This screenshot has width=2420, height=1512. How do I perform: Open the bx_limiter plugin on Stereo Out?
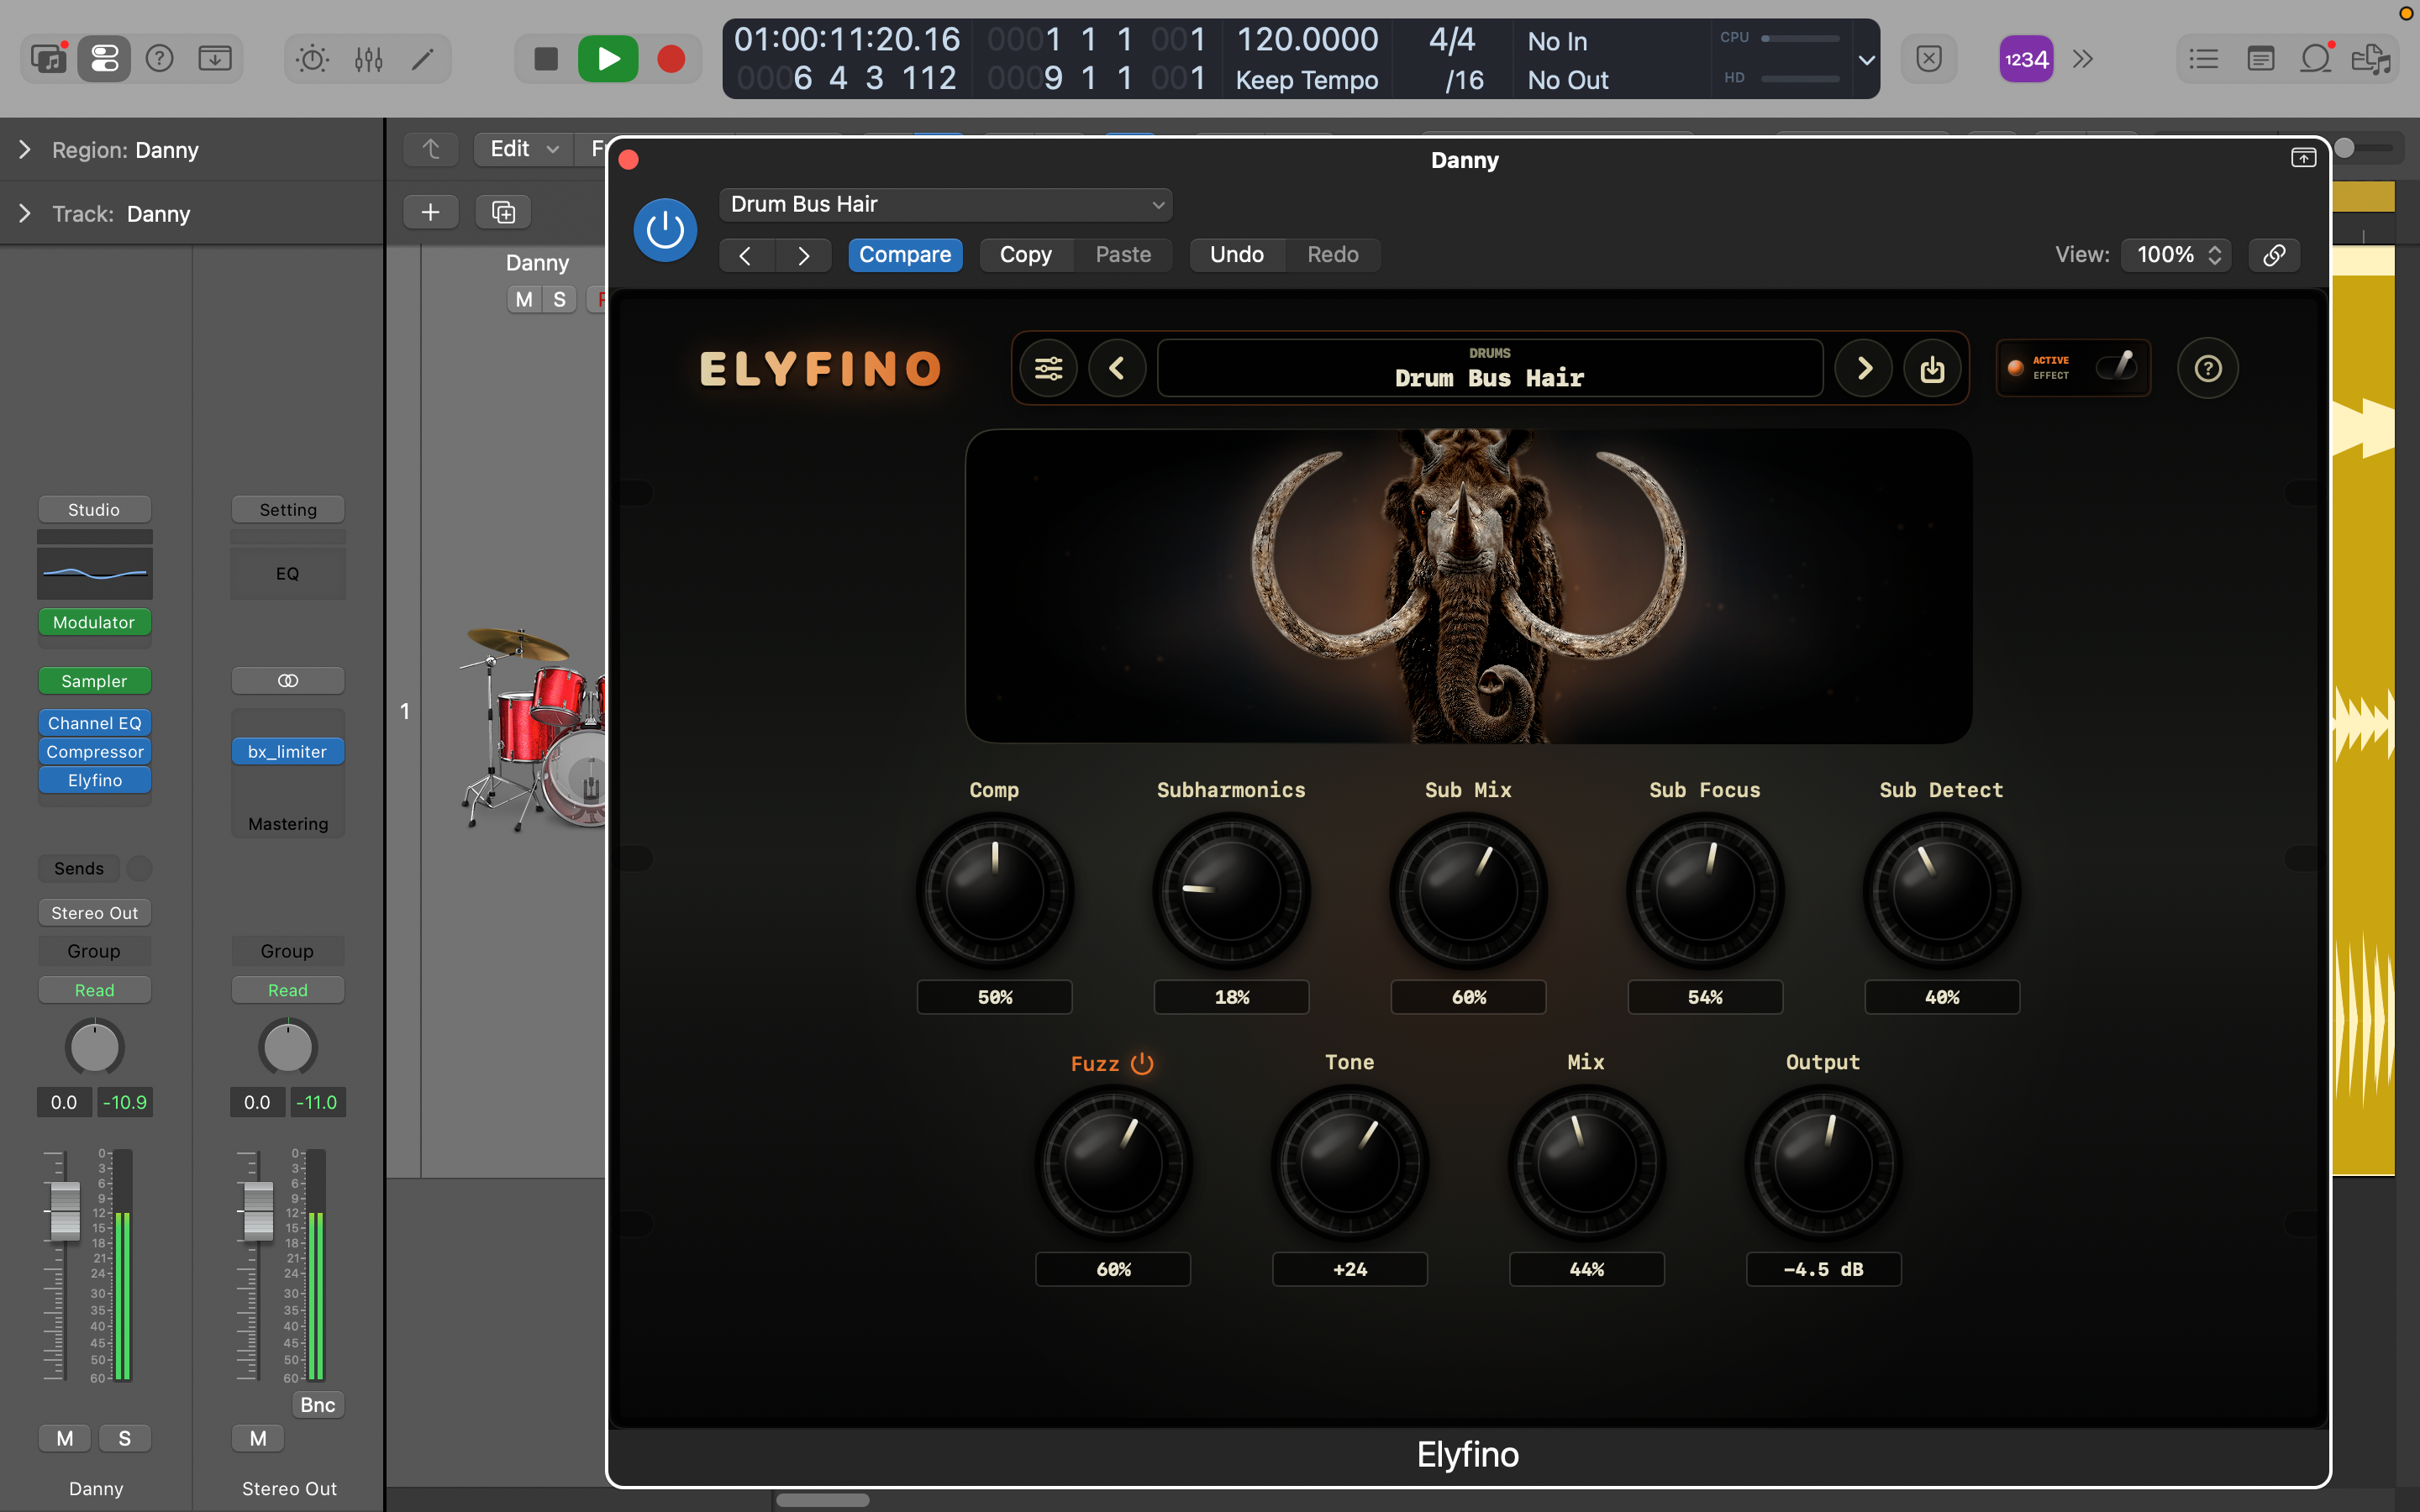[x=288, y=752]
